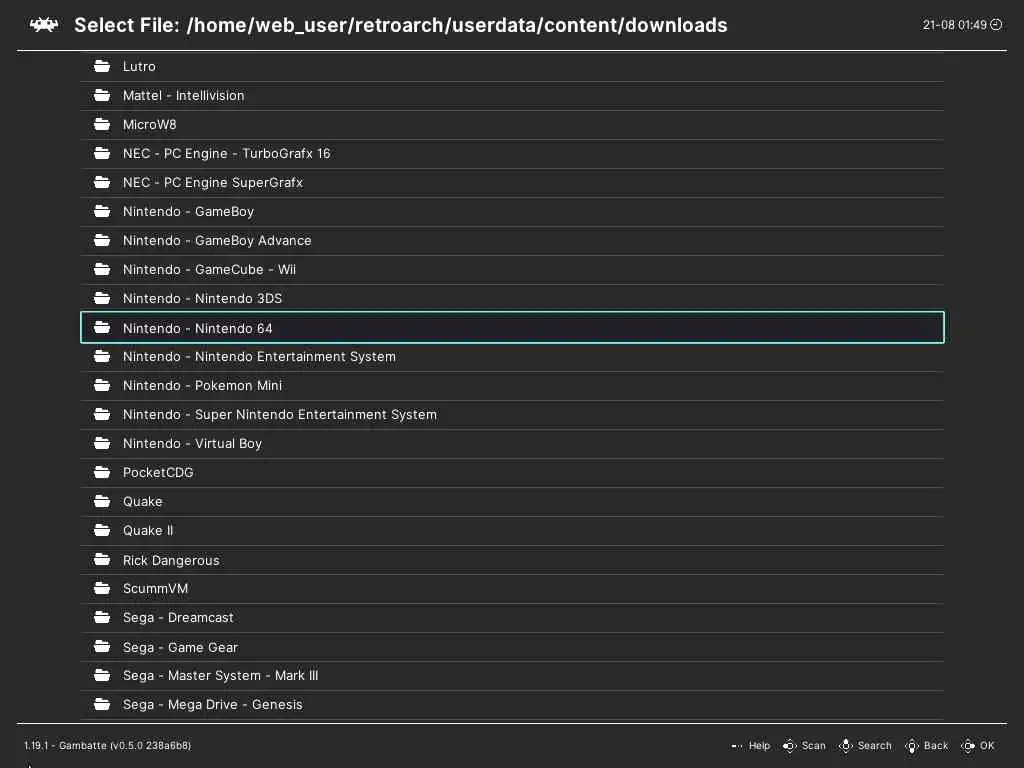Click the folder icon for MicroW8
Screen dimensions: 1024x768
(102, 124)
